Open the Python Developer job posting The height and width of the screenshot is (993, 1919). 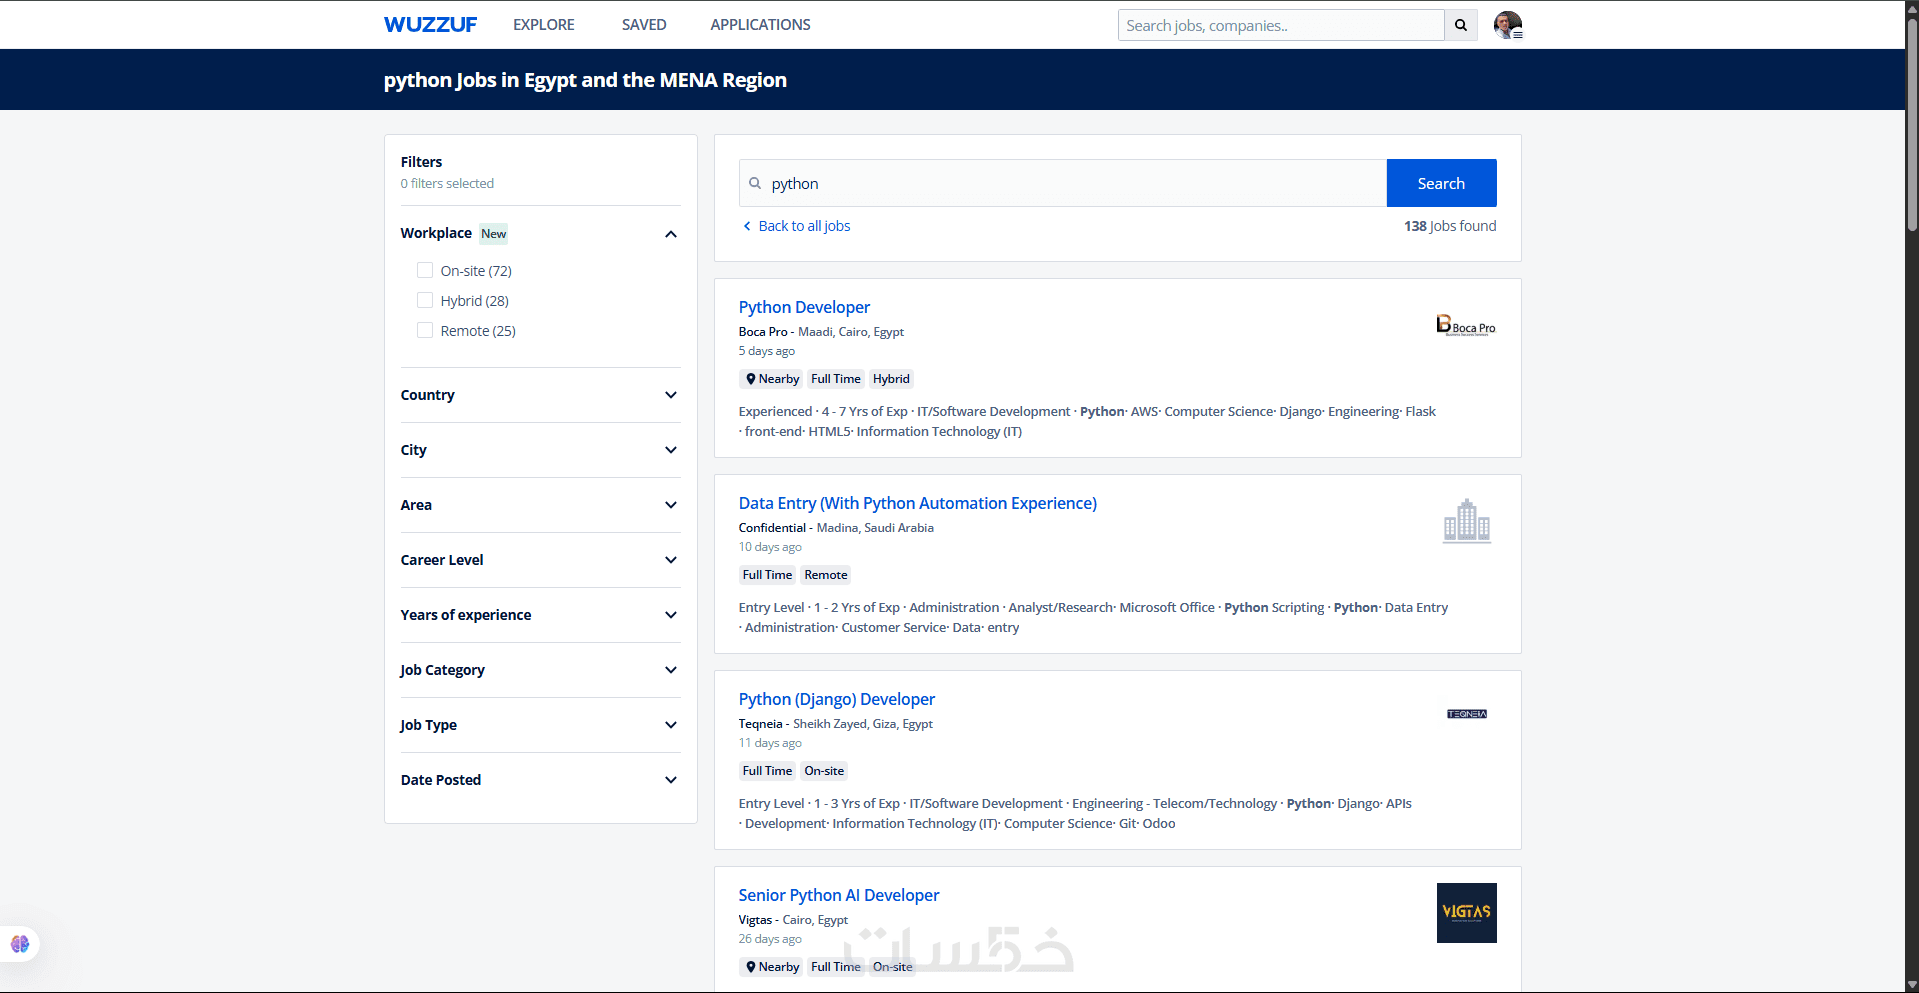[804, 307]
